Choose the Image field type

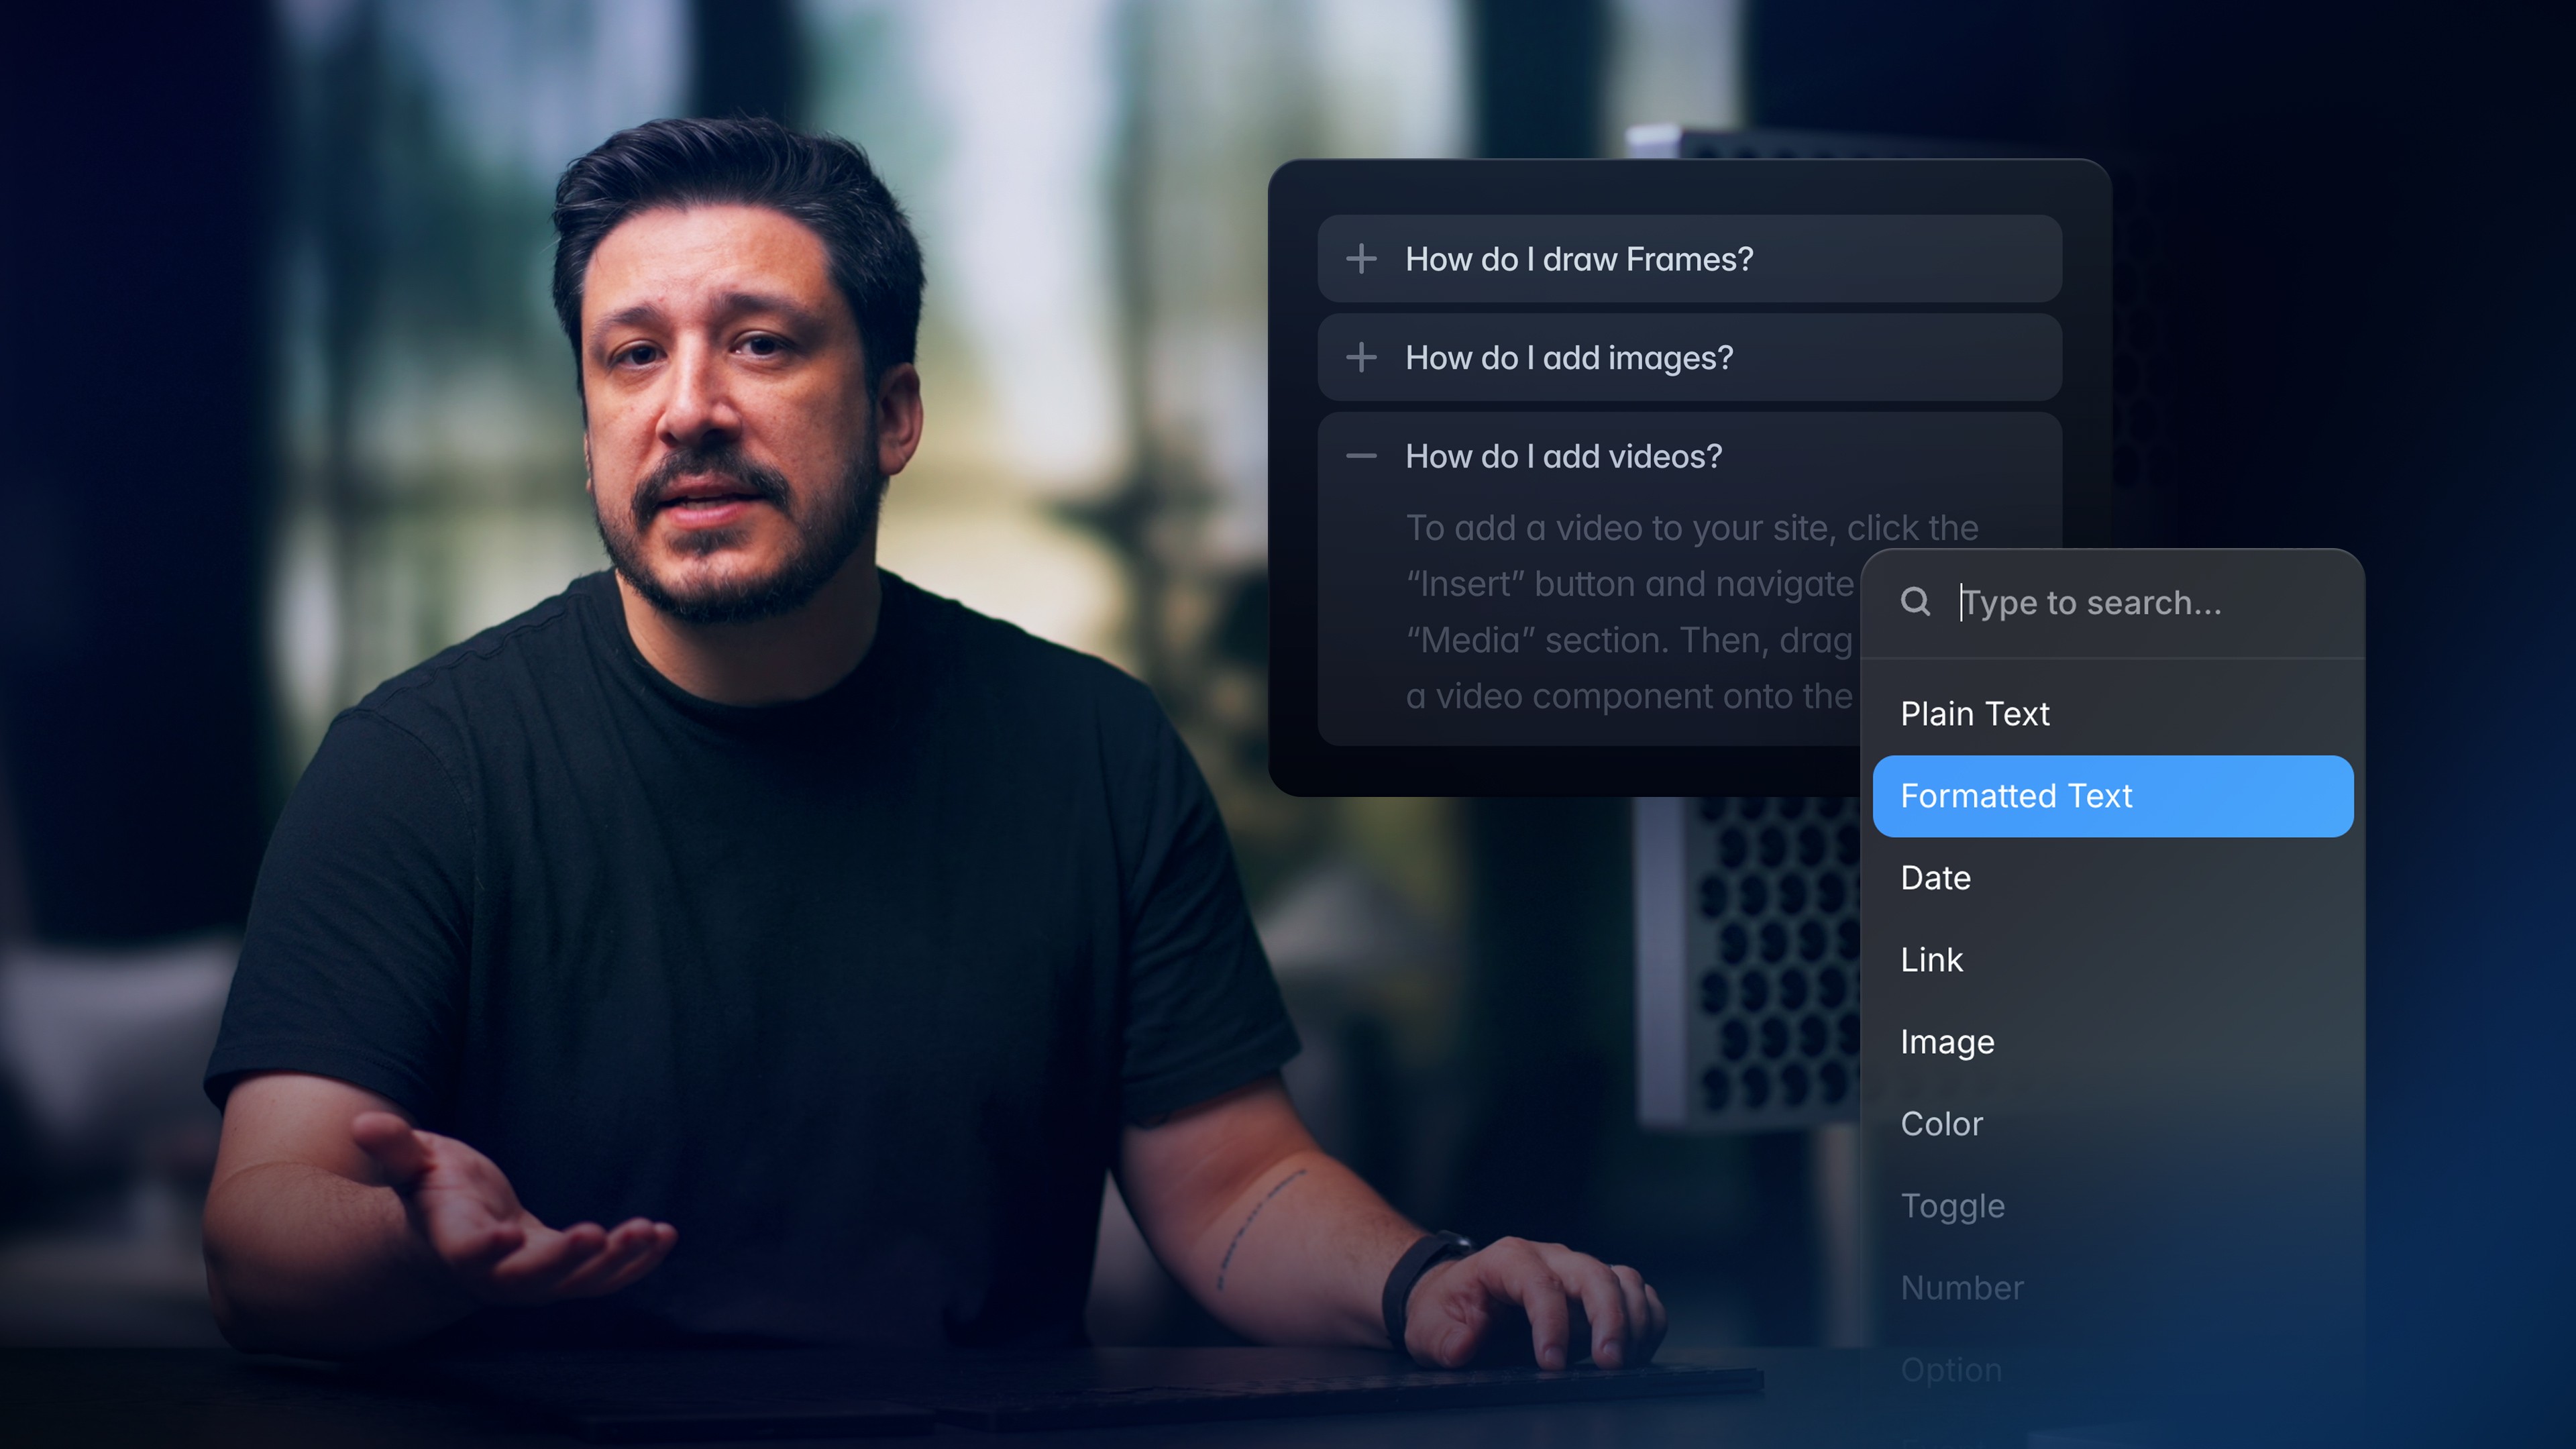(1947, 1042)
